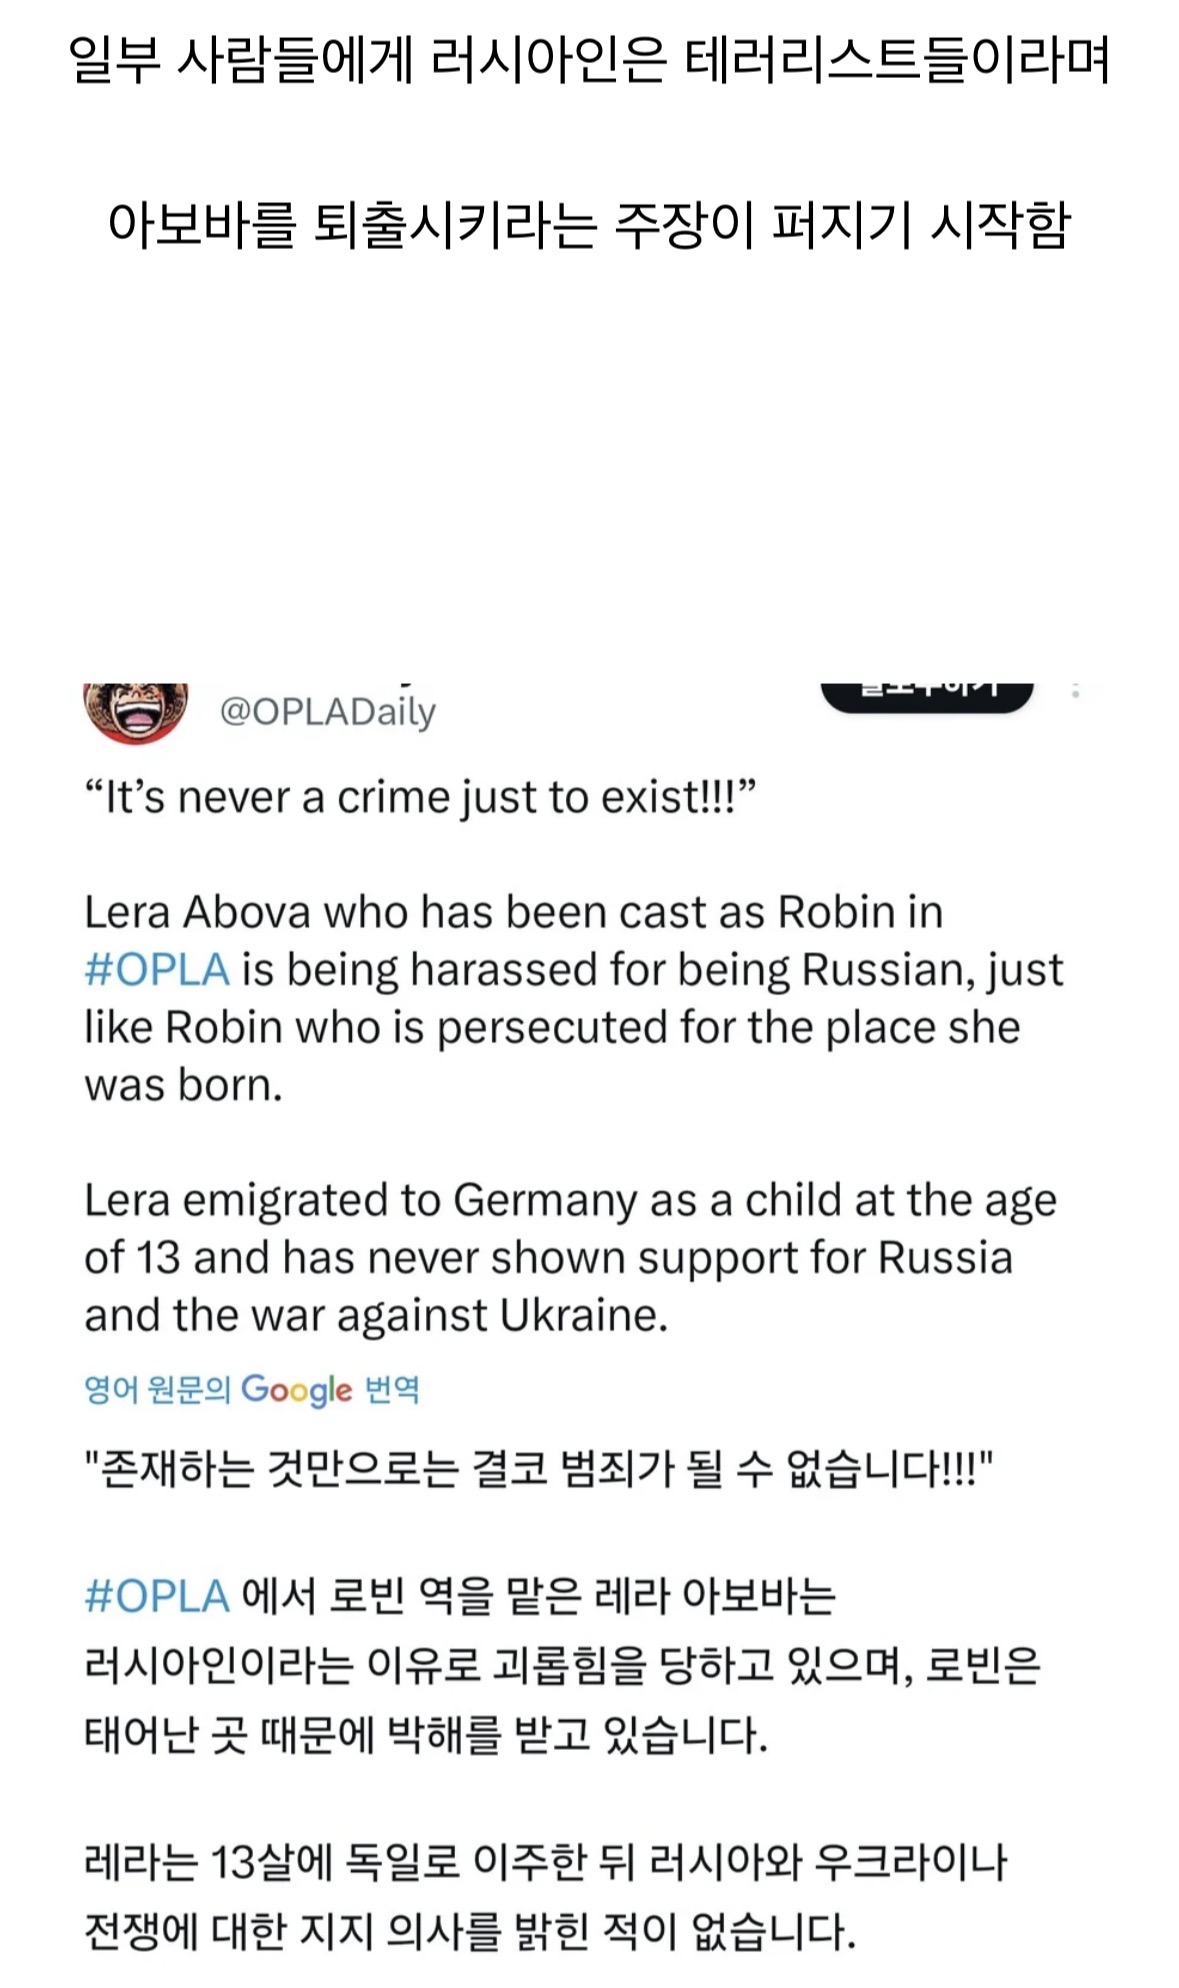
Task: Click the Korean quote starting '존재하는 것만으로는'
Action: point(540,1470)
